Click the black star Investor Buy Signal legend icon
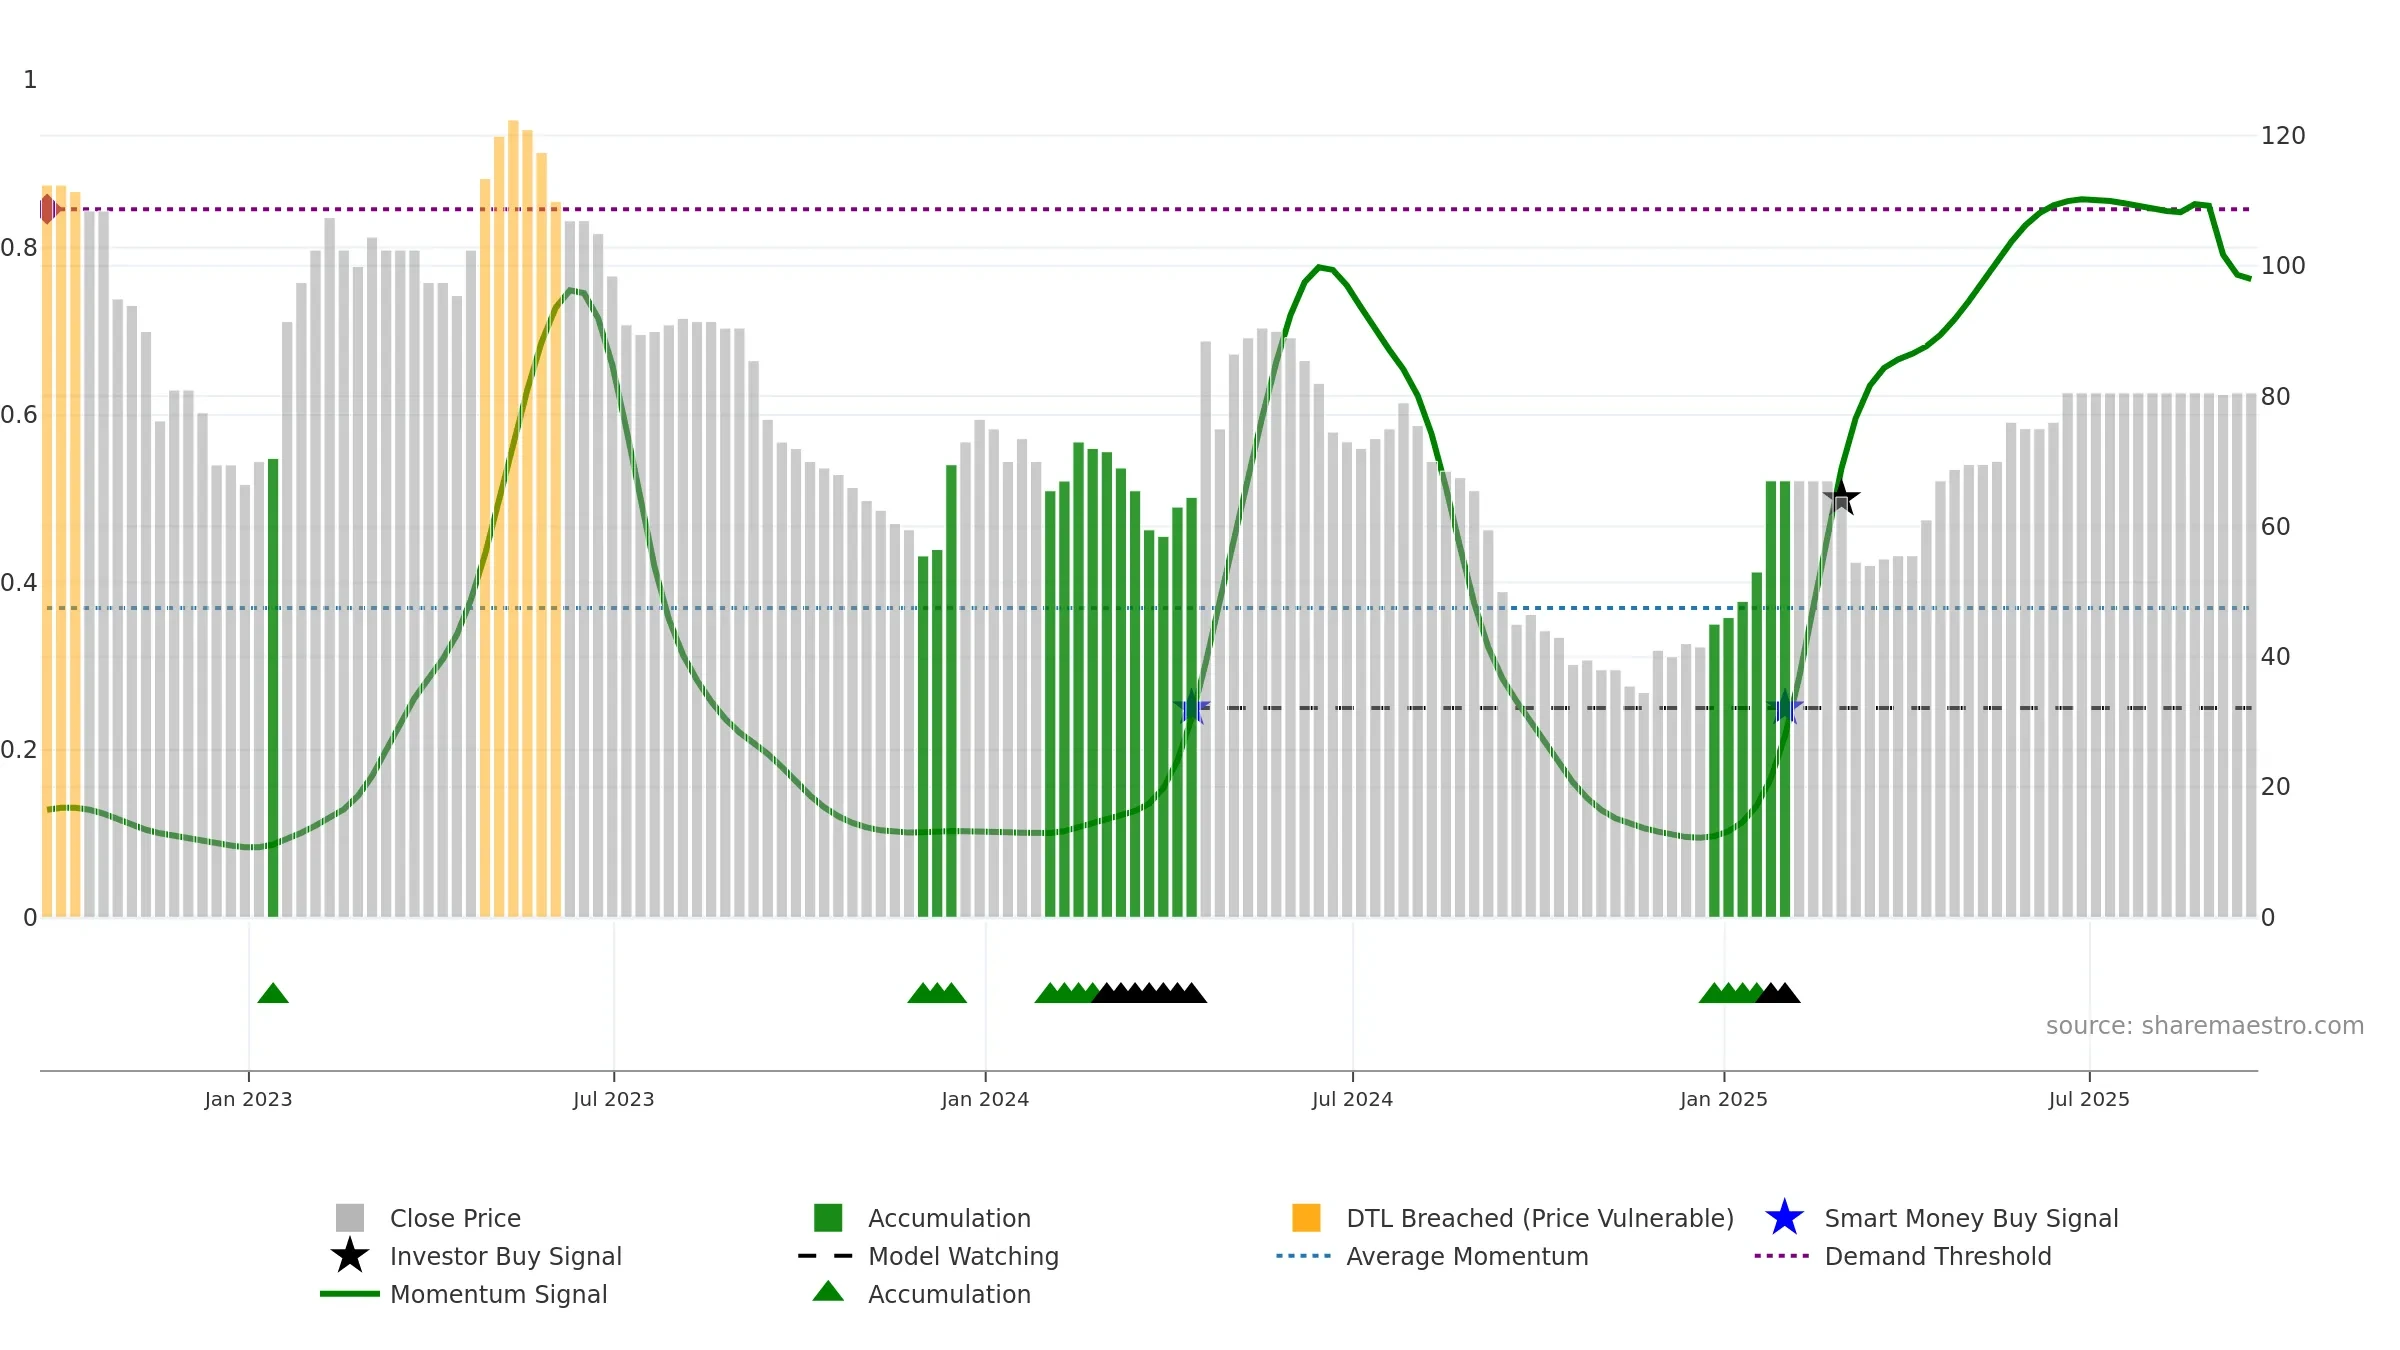Screen dimensions: 2400x1350 [350, 1256]
